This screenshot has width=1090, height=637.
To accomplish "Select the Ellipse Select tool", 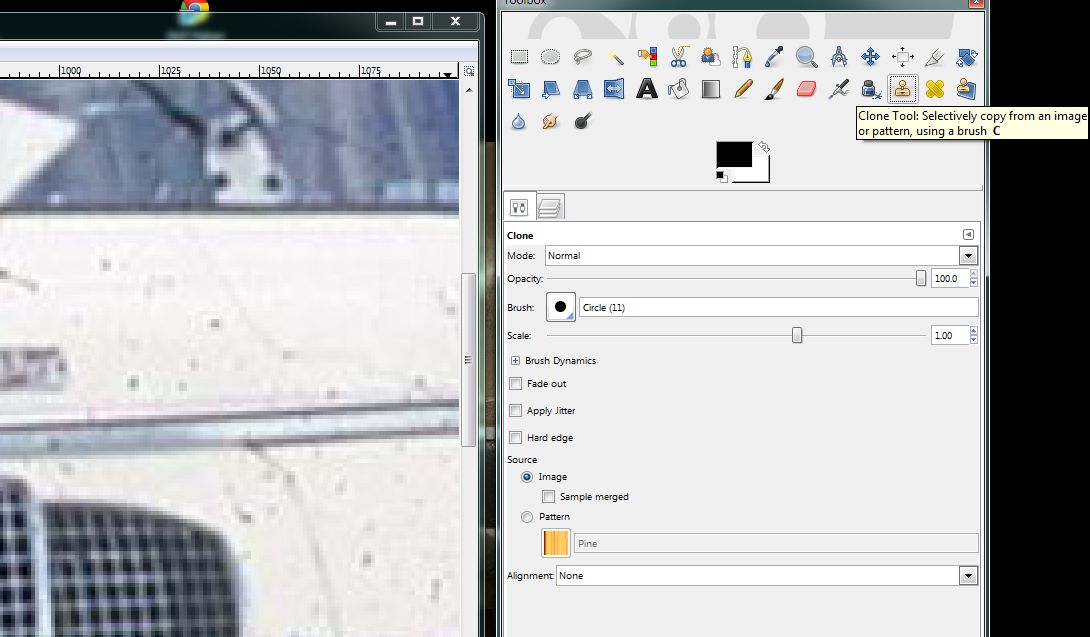I will (551, 57).
